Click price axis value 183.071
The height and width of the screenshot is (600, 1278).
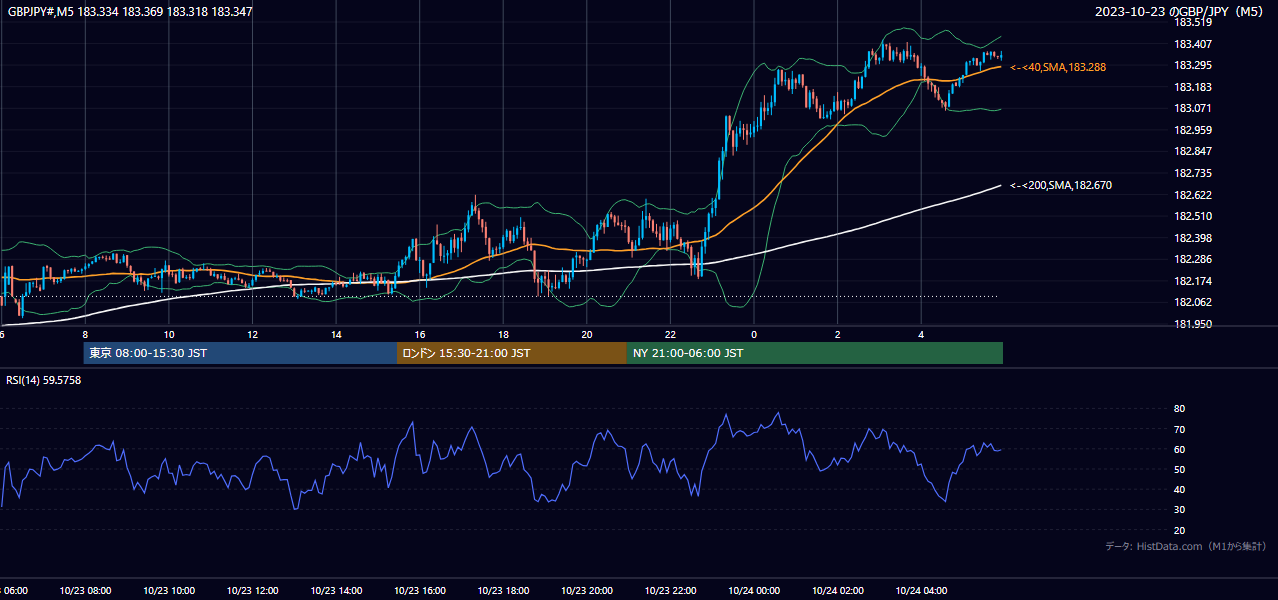pos(1192,108)
